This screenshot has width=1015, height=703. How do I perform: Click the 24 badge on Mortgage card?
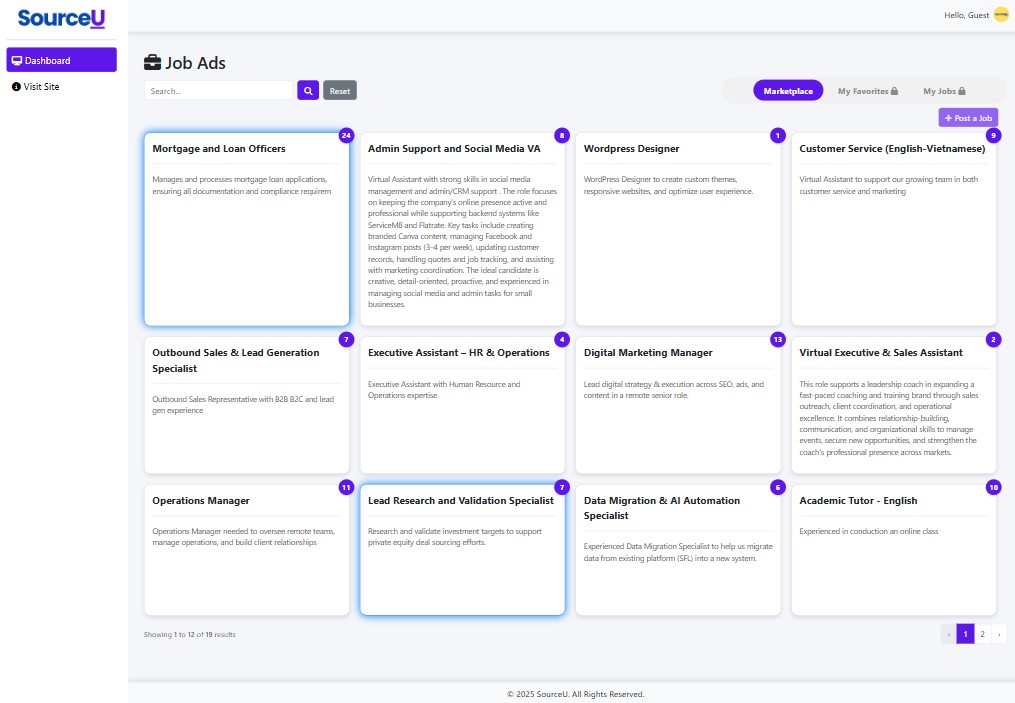346,135
